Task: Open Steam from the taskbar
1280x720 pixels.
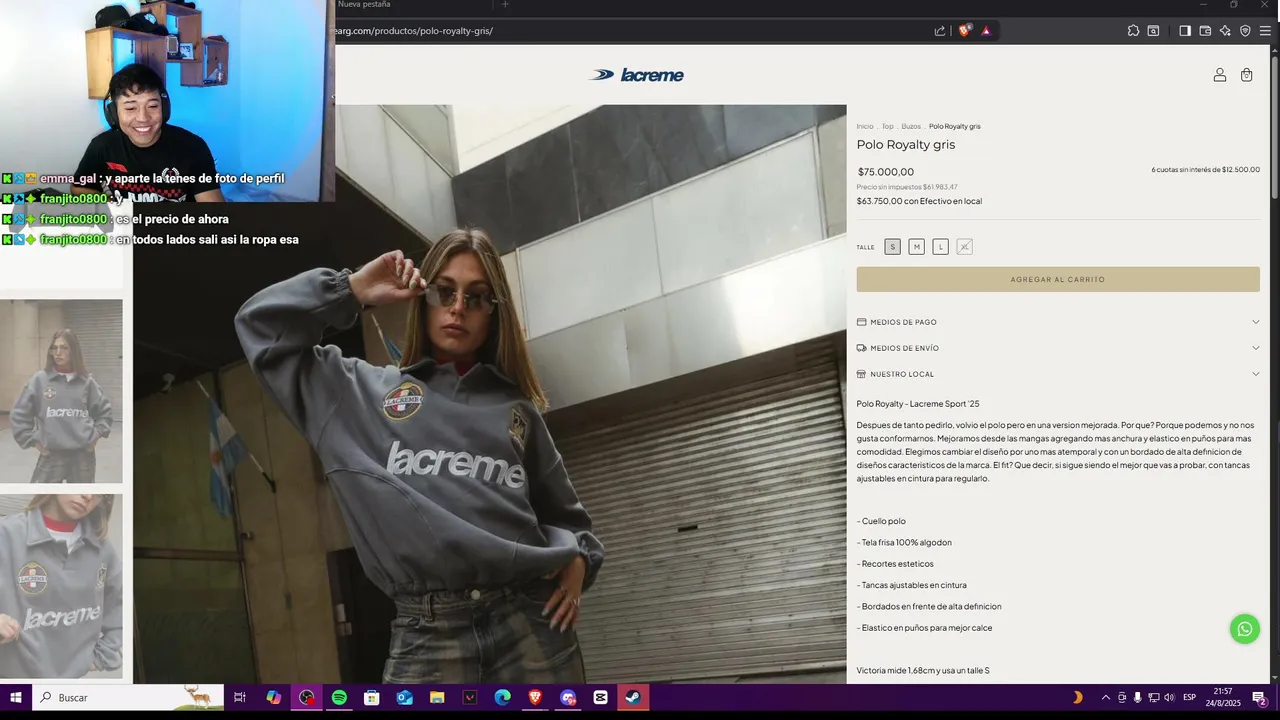Action: pos(633,697)
